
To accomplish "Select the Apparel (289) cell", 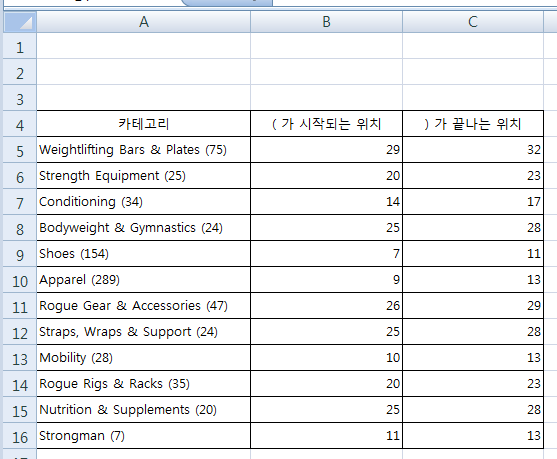I will (x=144, y=280).
